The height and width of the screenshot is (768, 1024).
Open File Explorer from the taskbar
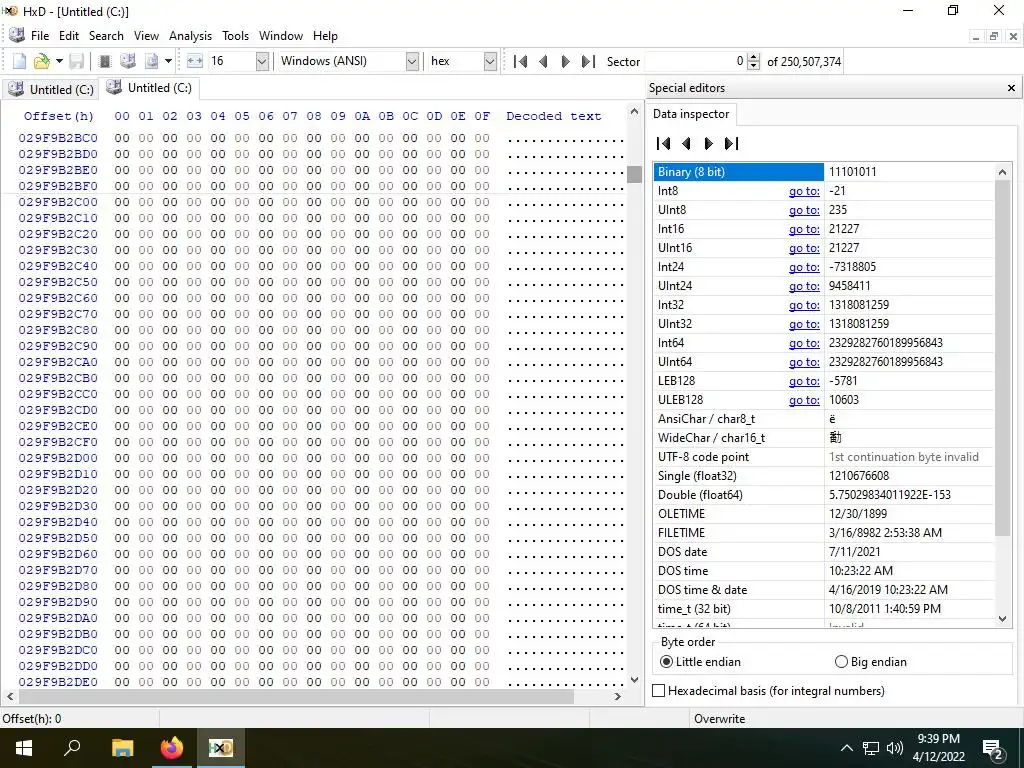122,748
